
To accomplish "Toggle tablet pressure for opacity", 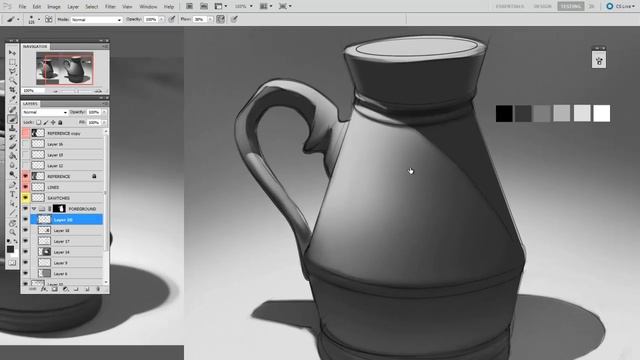I will [172, 19].
